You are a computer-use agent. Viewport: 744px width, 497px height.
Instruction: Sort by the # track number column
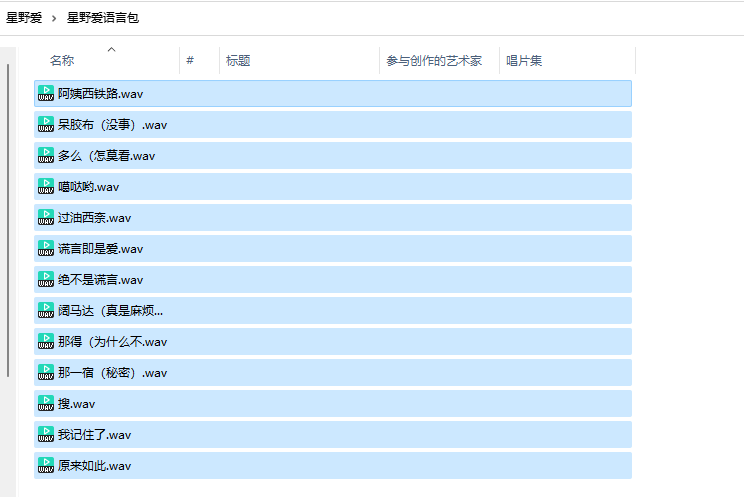[x=190, y=61]
